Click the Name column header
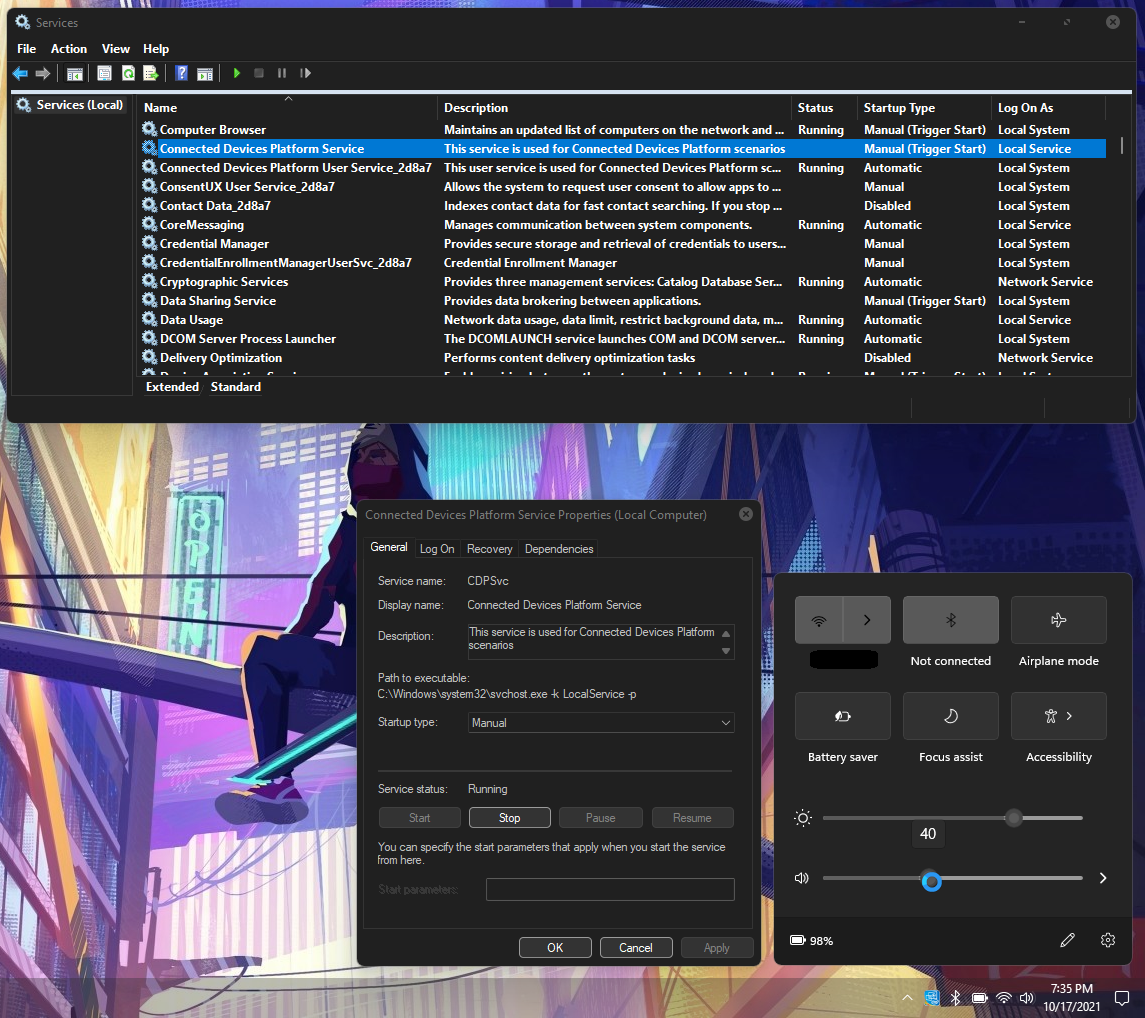Viewport: 1145px width, 1018px height. (x=289, y=107)
